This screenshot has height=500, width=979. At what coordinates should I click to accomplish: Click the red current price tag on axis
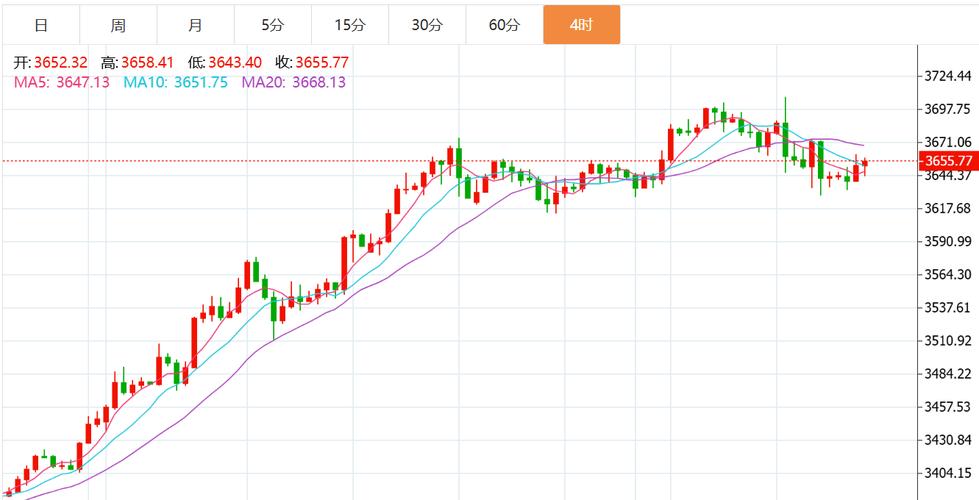click(948, 161)
